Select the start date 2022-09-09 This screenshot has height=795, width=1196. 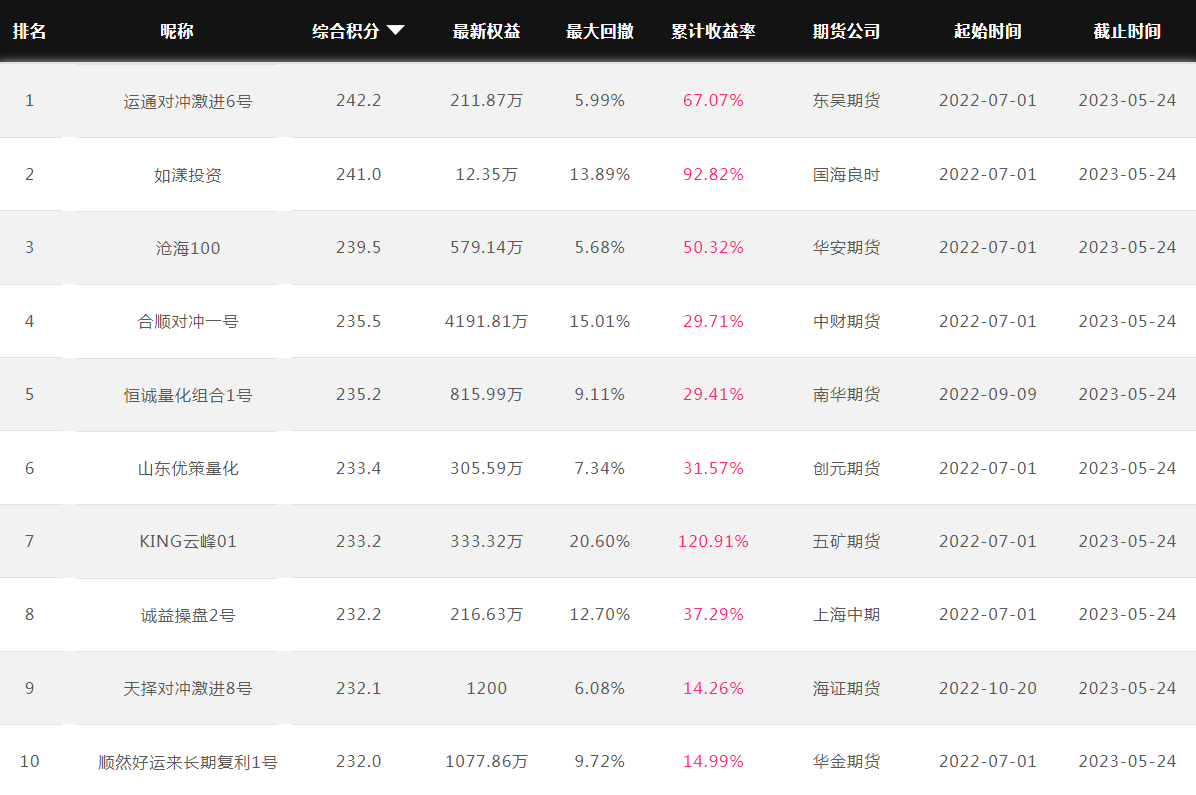tap(988, 394)
